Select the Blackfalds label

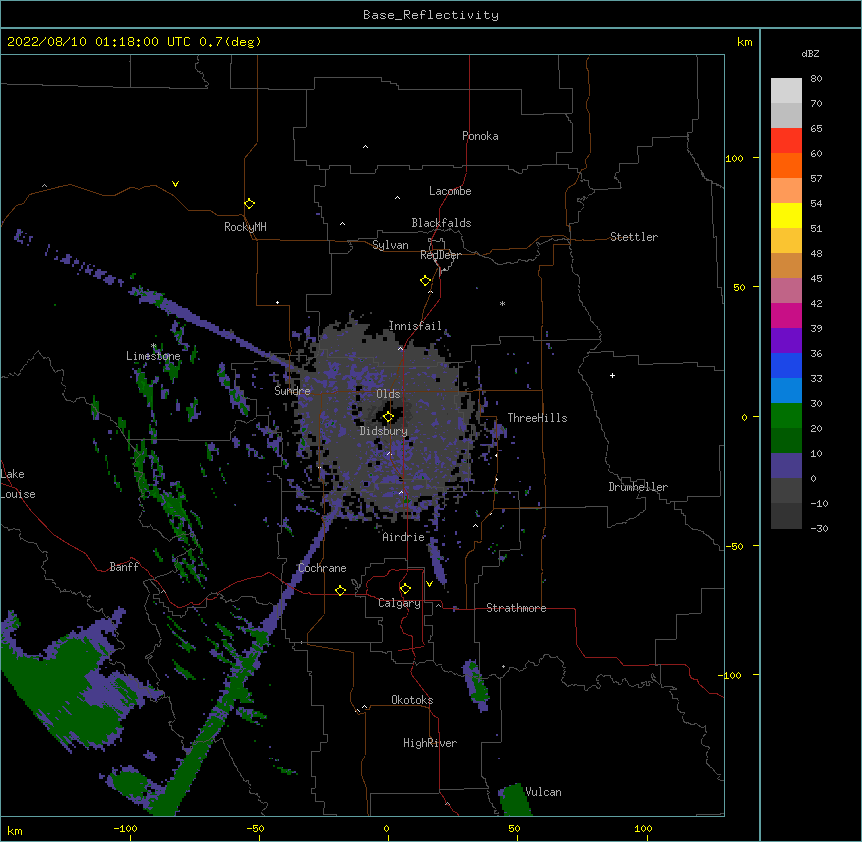[441, 223]
